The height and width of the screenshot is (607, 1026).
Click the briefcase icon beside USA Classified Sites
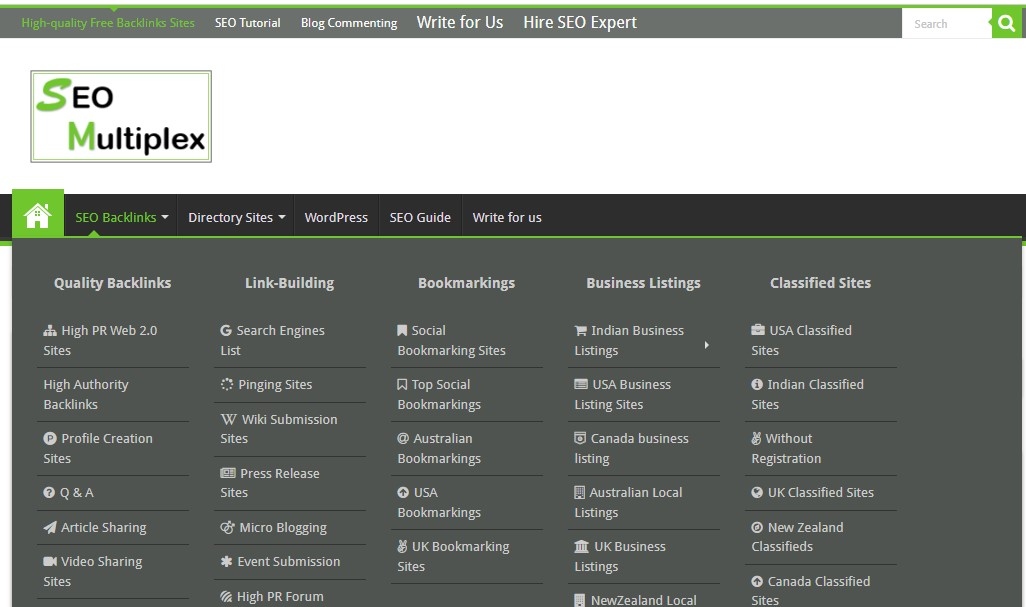[758, 330]
